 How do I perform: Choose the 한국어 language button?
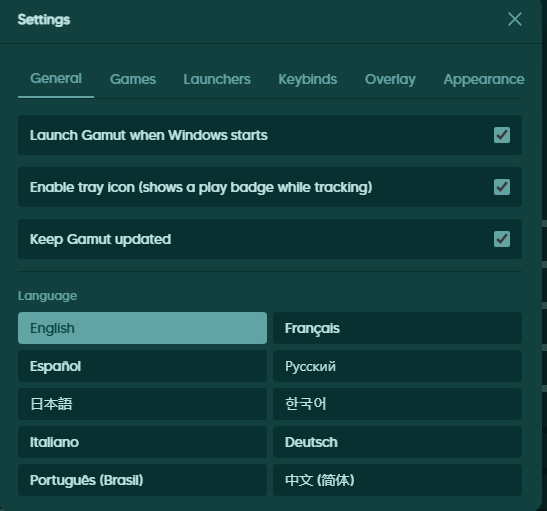[397, 404]
